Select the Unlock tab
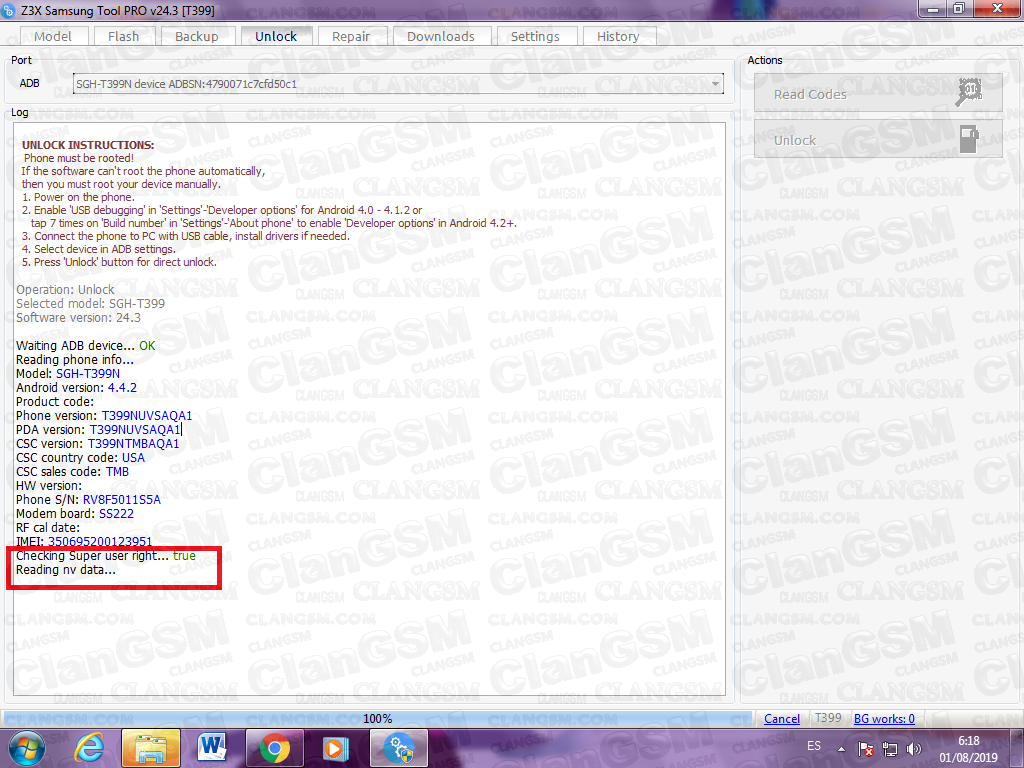The width and height of the screenshot is (1024, 768). tap(276, 37)
